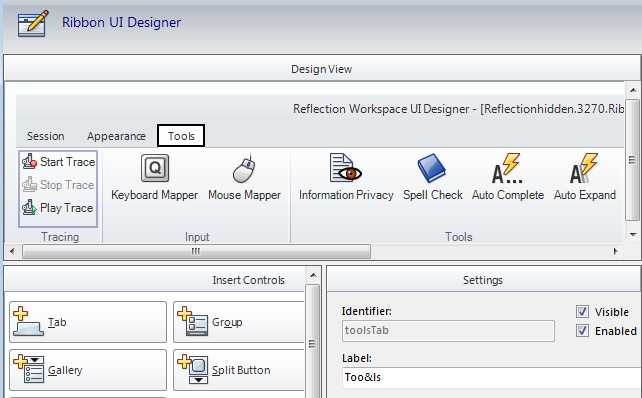642x398 pixels.
Task: Click Design View scrollbar down arrow
Action: (x=633, y=235)
